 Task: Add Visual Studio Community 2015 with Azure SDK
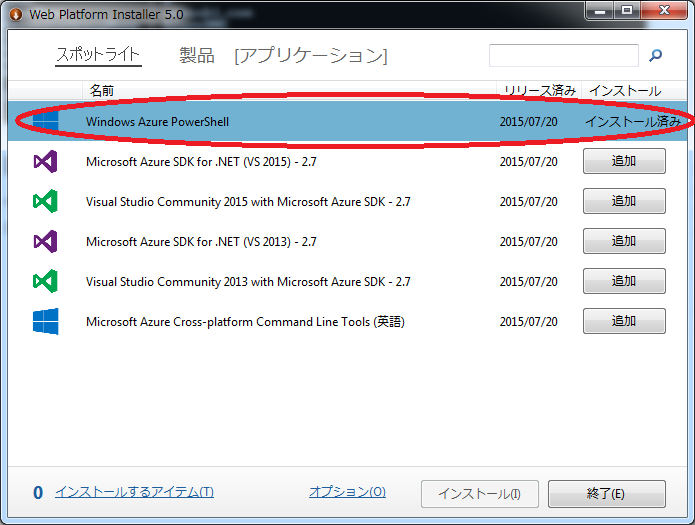[624, 201]
